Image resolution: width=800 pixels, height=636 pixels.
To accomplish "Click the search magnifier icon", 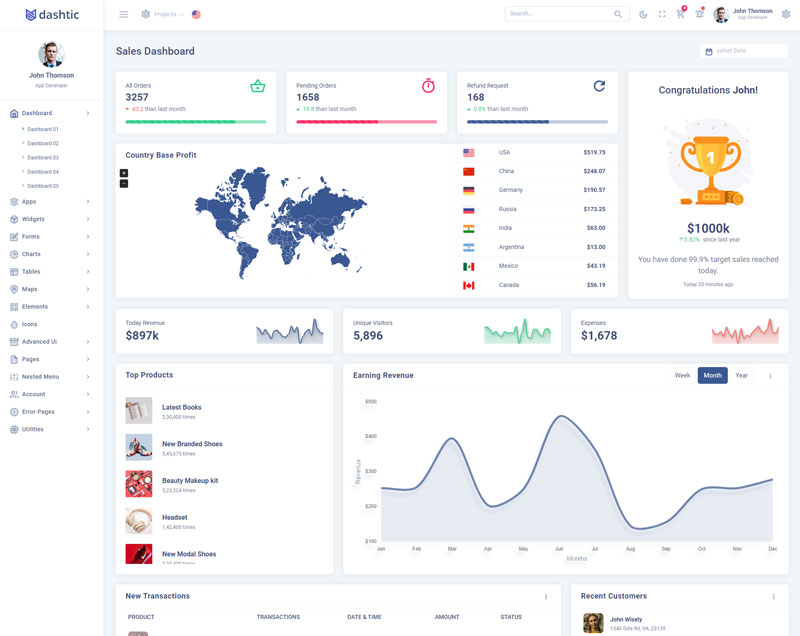I will point(618,14).
